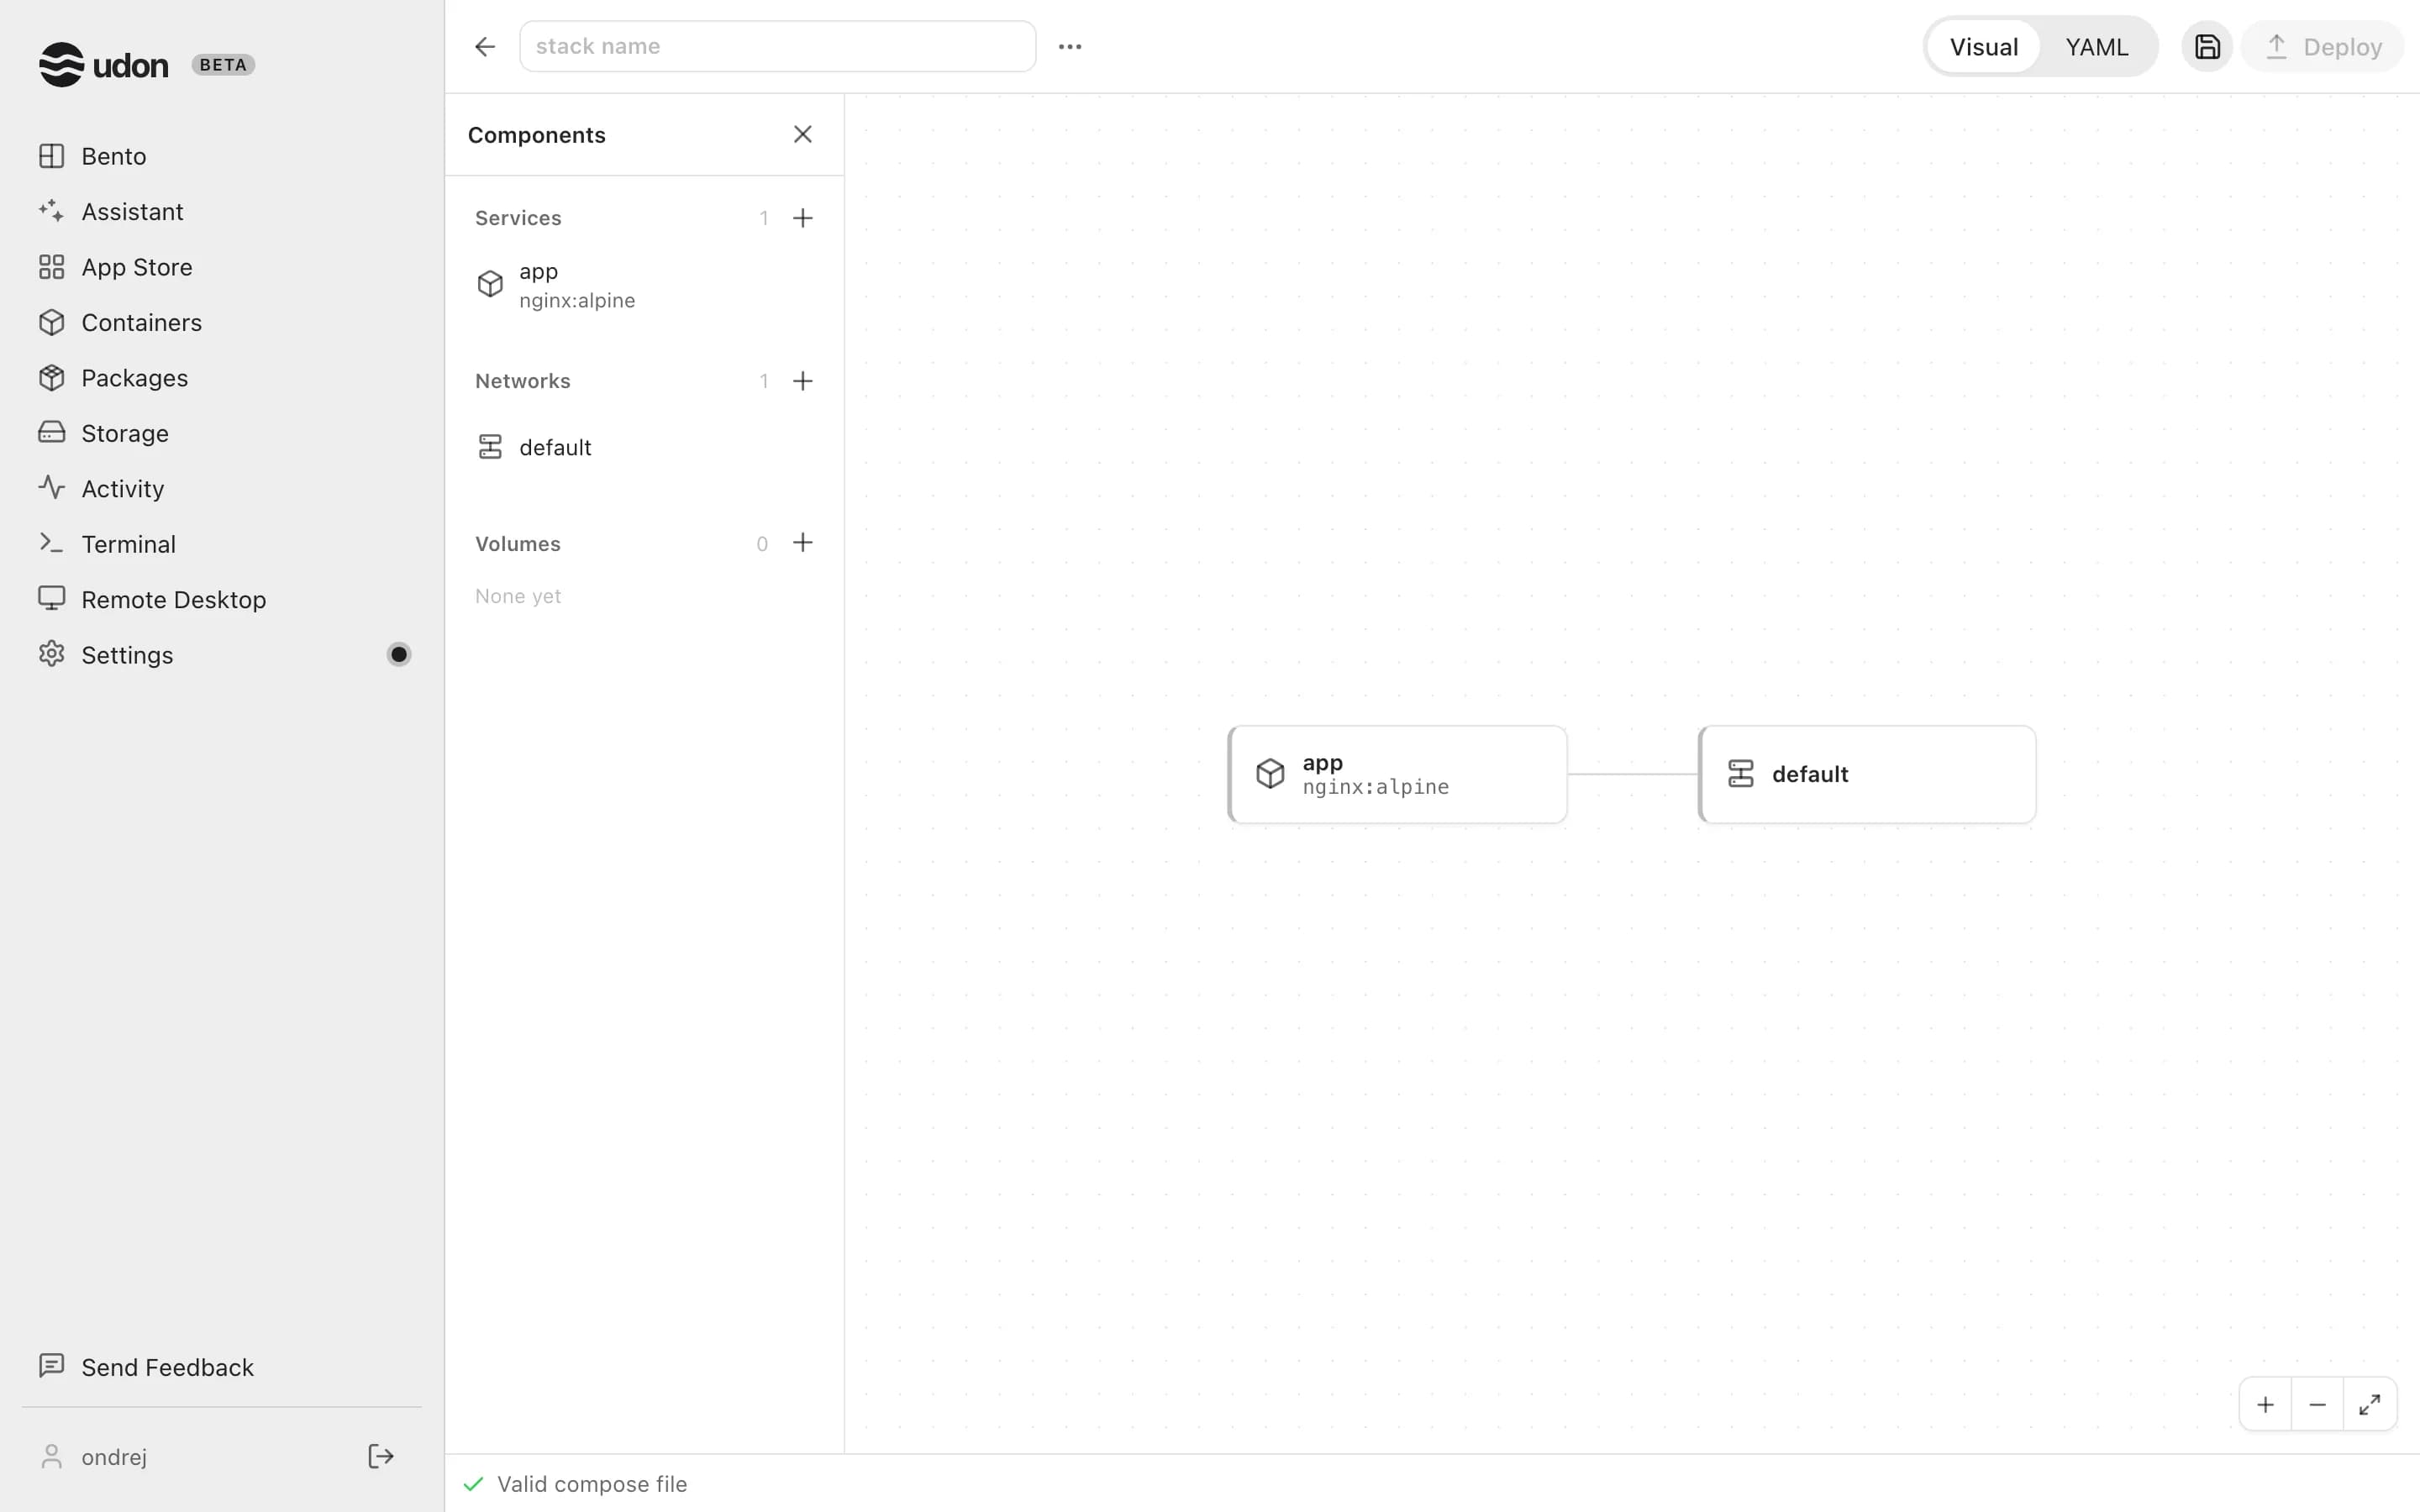Select the app node on the canvas
This screenshot has height=1512, width=2420.
1397,775
